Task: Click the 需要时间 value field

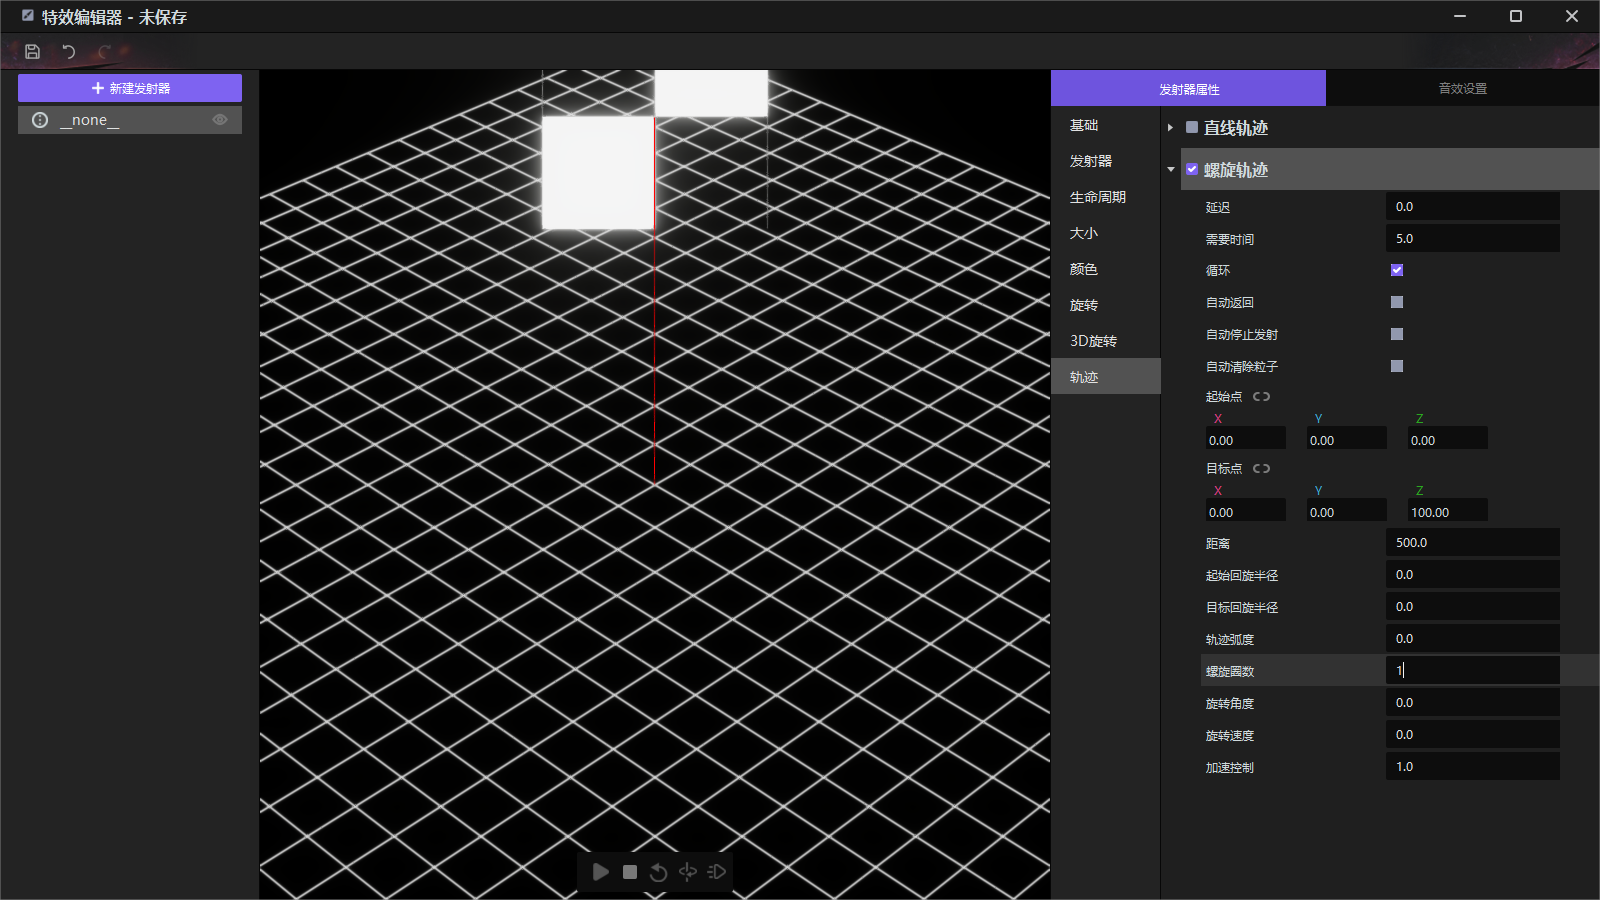Action: (1473, 239)
